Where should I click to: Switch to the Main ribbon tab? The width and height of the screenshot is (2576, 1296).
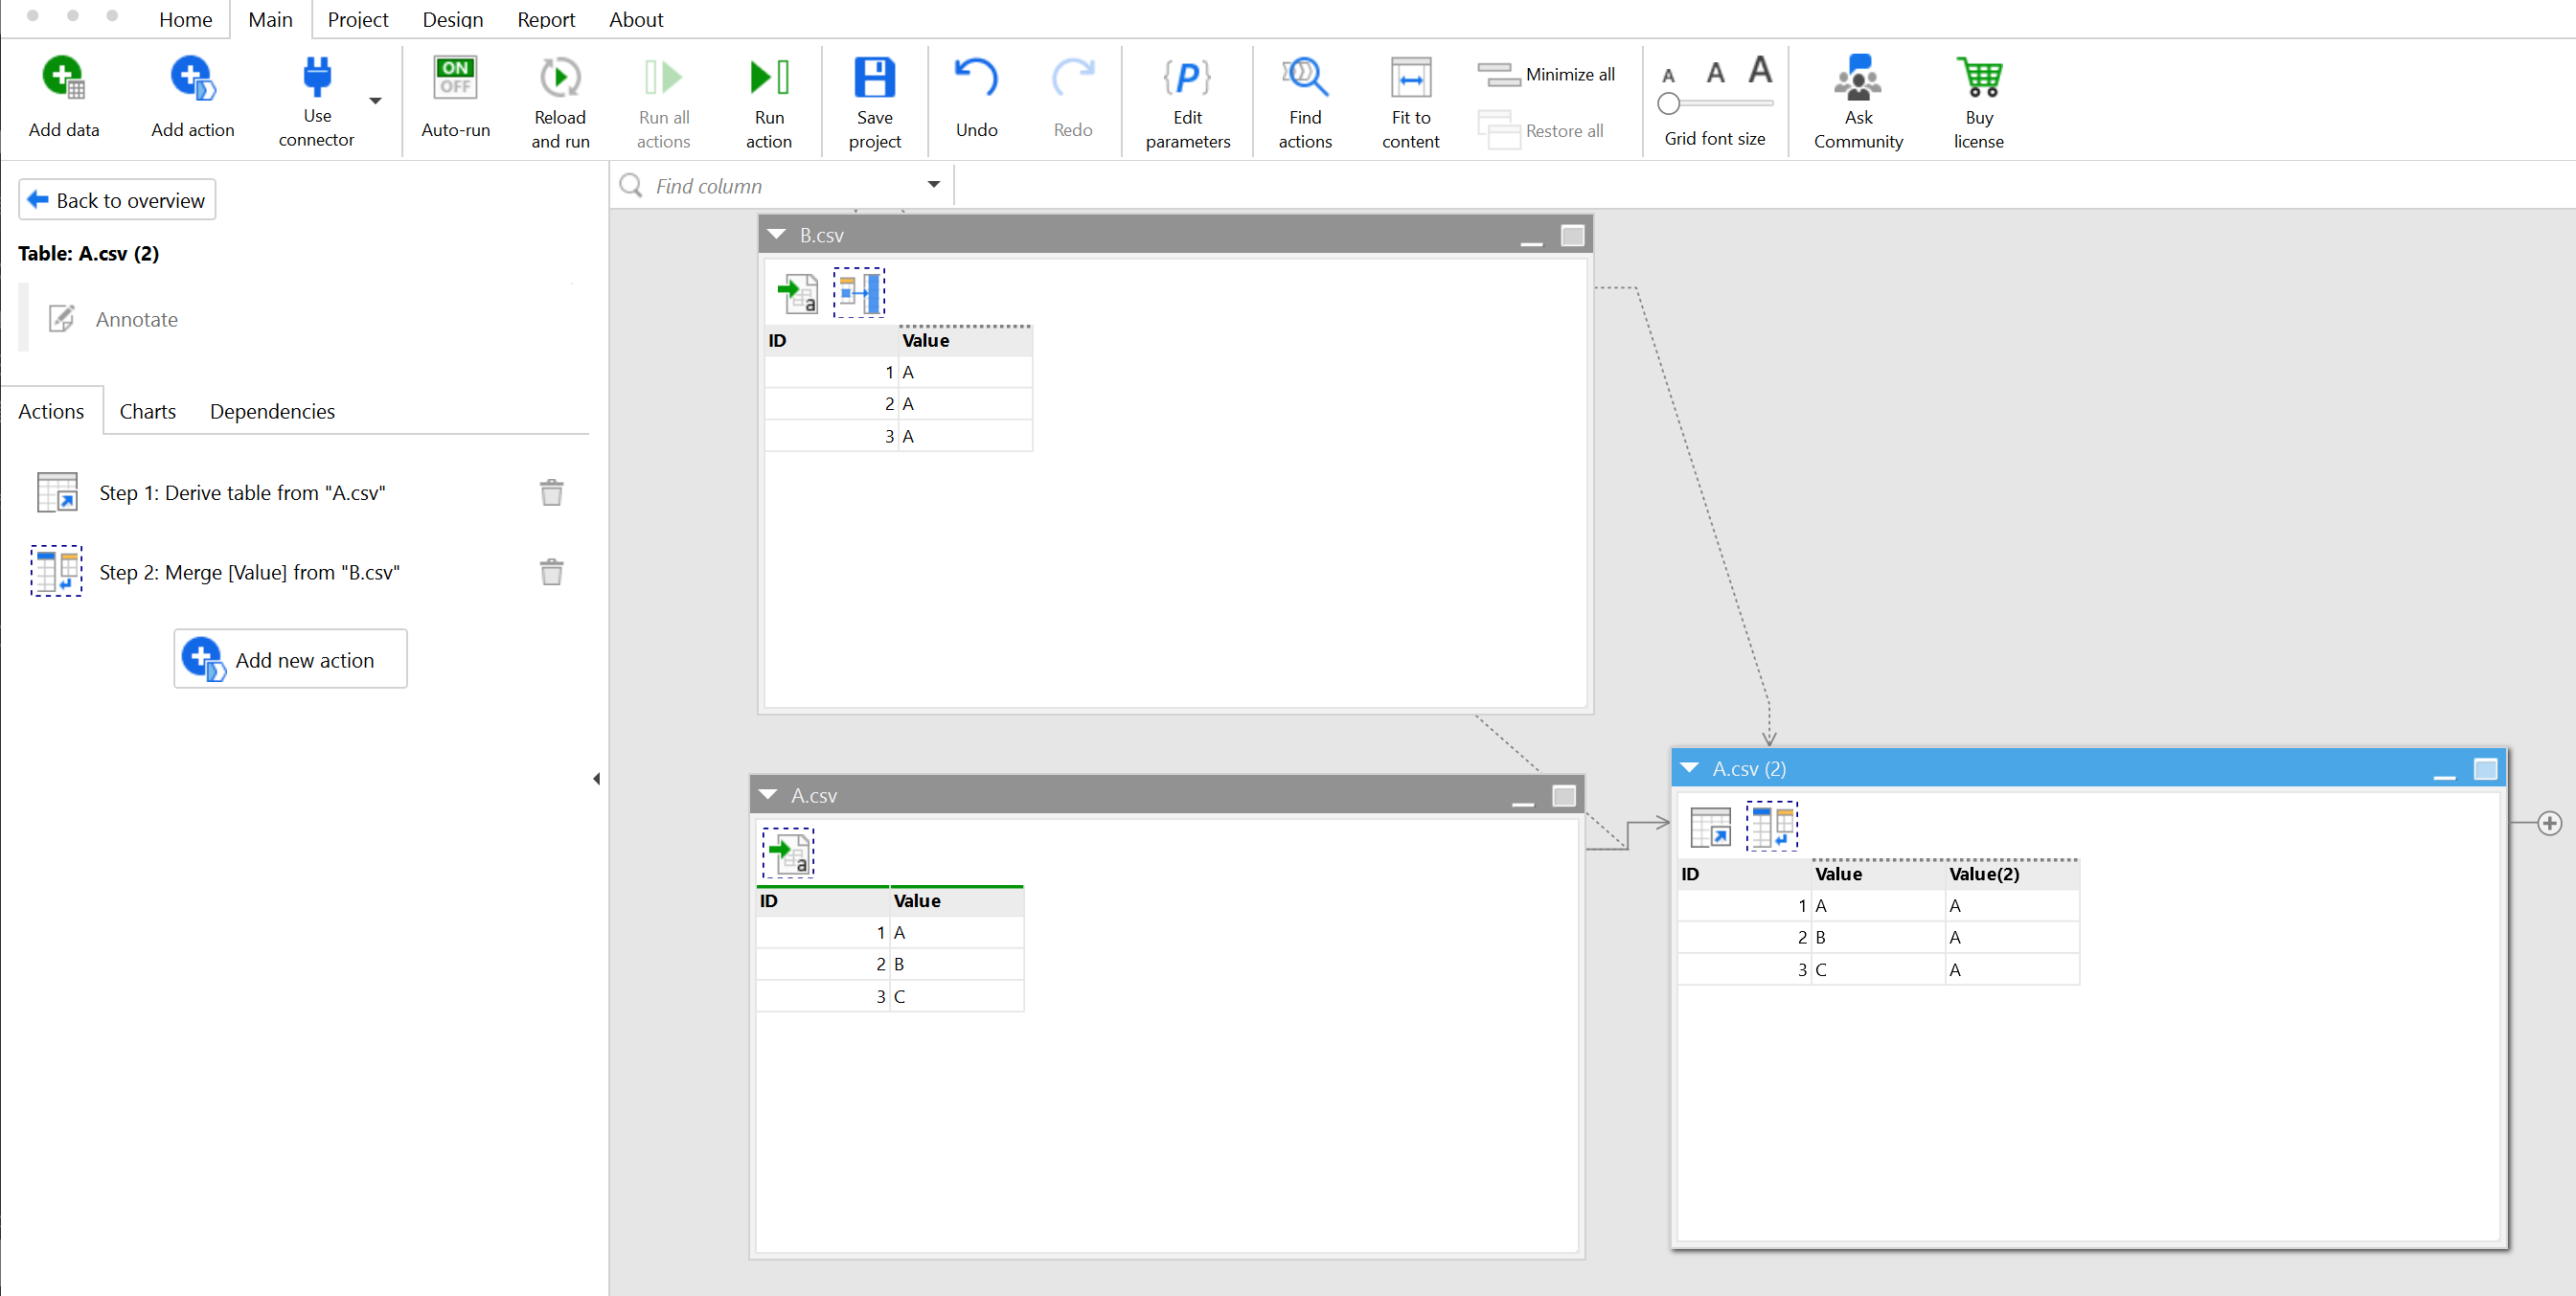270,20
